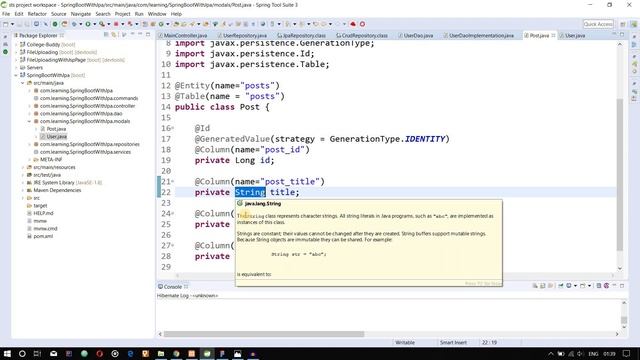This screenshot has height=360, width=640.
Task: Click the External Tools run icon
Action: [x=102, y=24]
